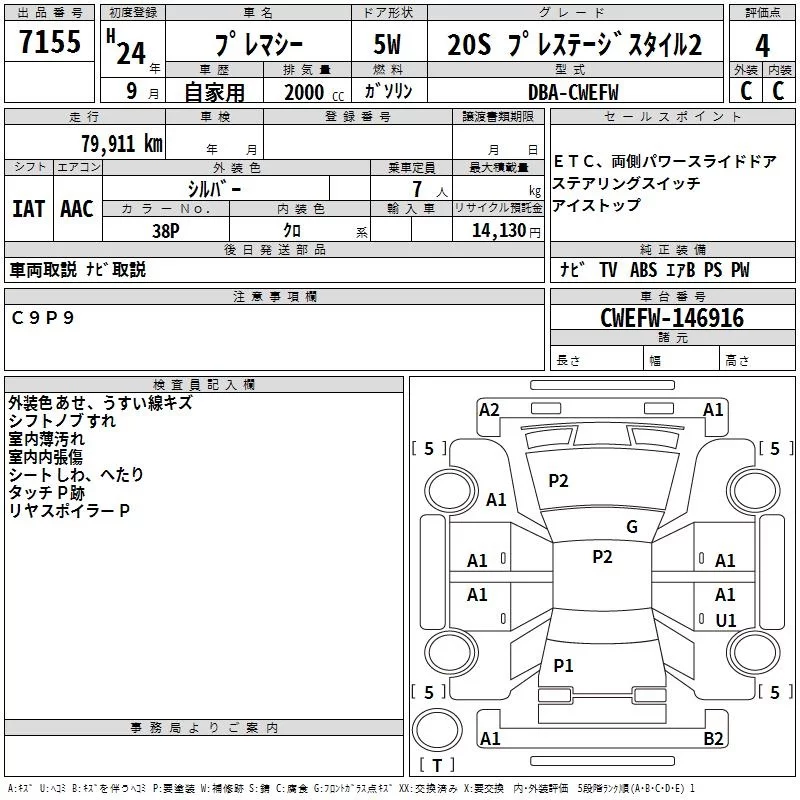Image resolution: width=800 pixels, height=800 pixels.
Task: Select the air conditioner value AAC
Action: (77, 209)
